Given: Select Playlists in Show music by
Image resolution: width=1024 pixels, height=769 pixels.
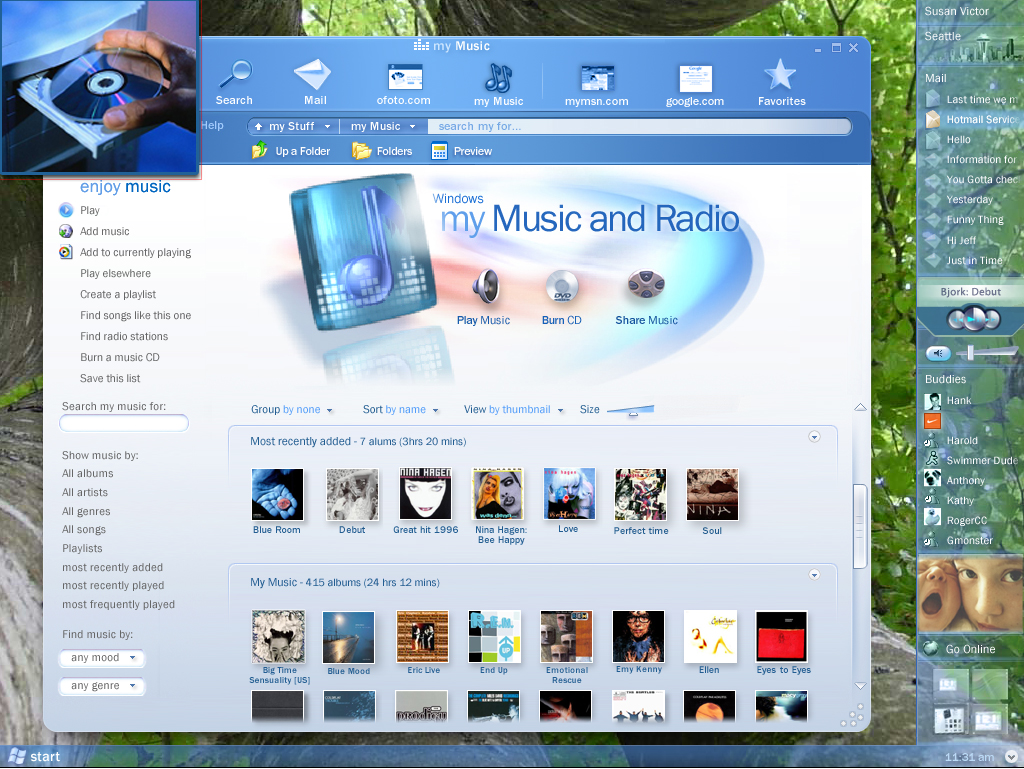Looking at the screenshot, I should 82,548.
